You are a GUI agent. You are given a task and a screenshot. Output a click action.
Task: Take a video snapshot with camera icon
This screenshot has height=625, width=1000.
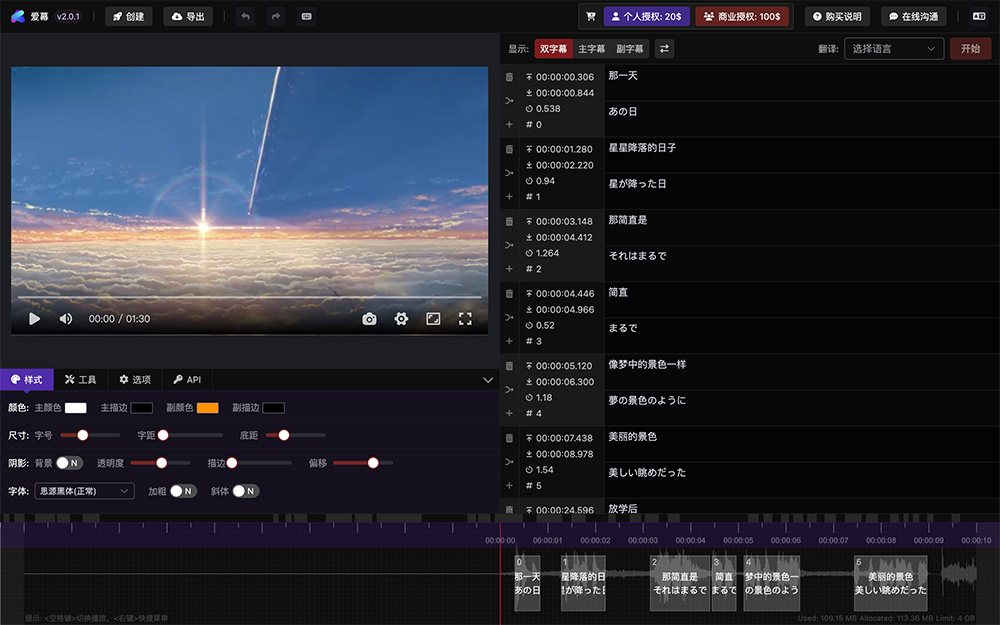tap(369, 319)
